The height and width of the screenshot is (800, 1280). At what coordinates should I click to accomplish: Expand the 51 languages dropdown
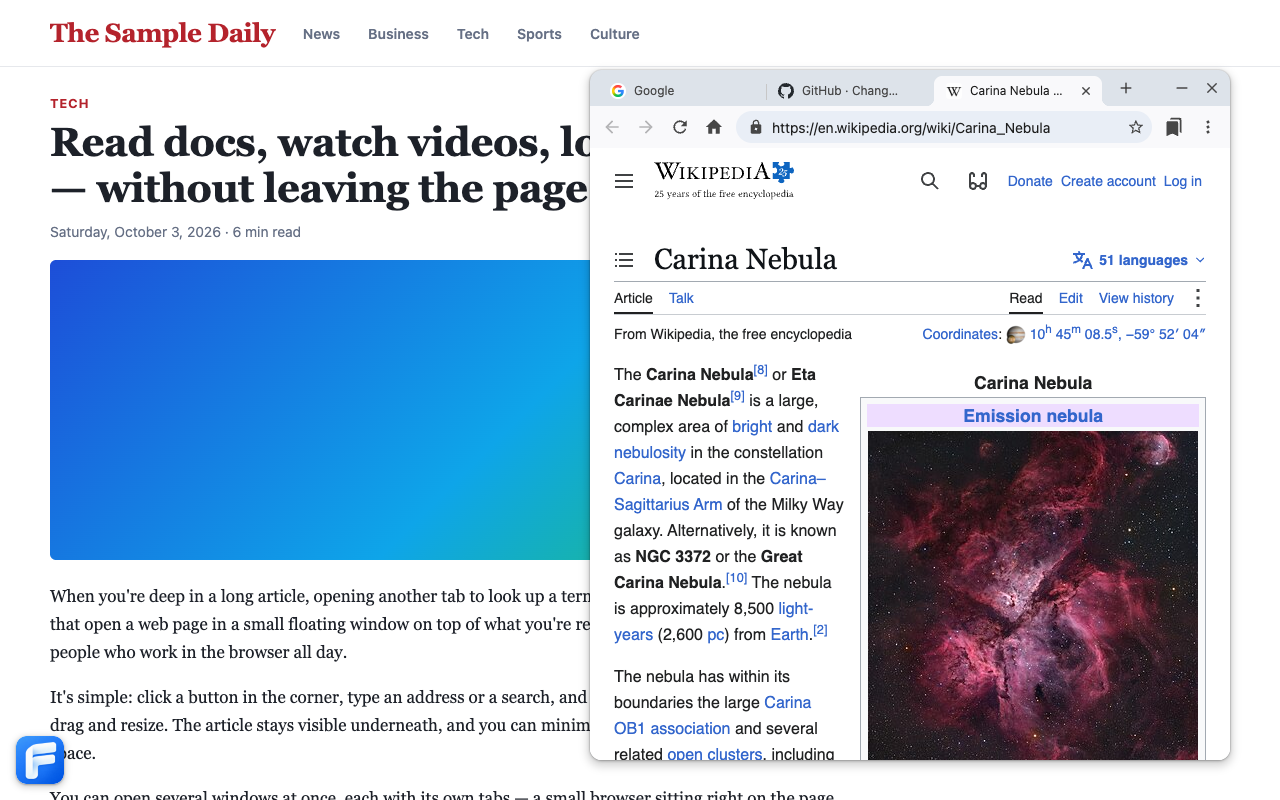click(1139, 260)
